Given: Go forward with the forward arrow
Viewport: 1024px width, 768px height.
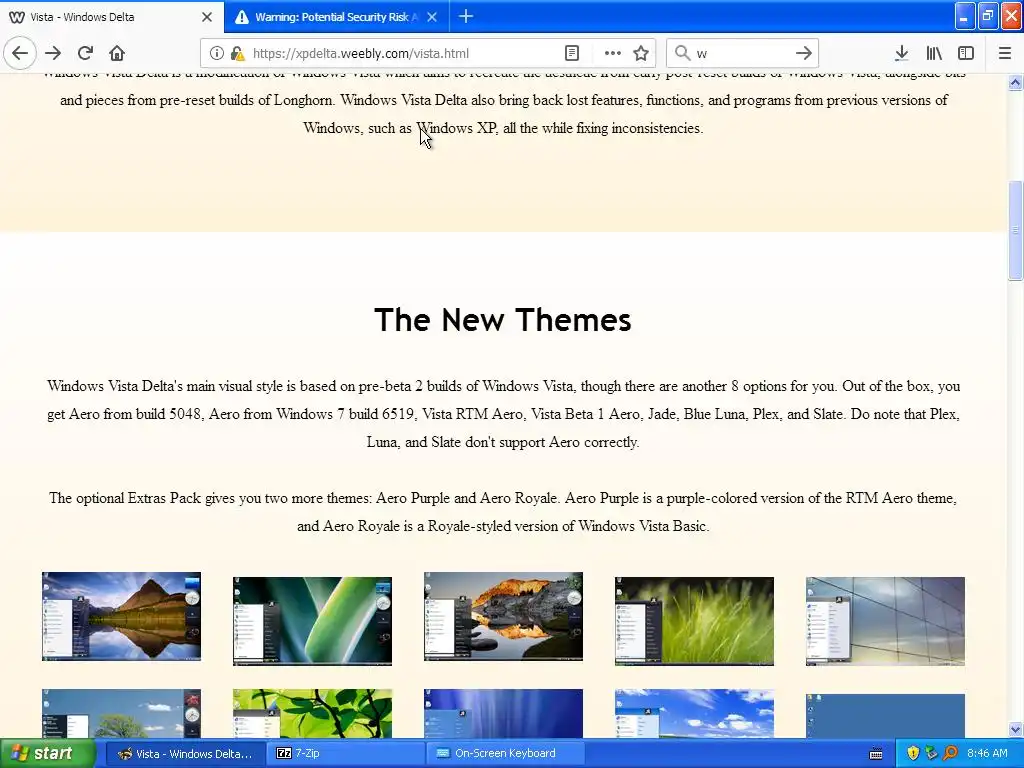Looking at the screenshot, I should pos(54,53).
